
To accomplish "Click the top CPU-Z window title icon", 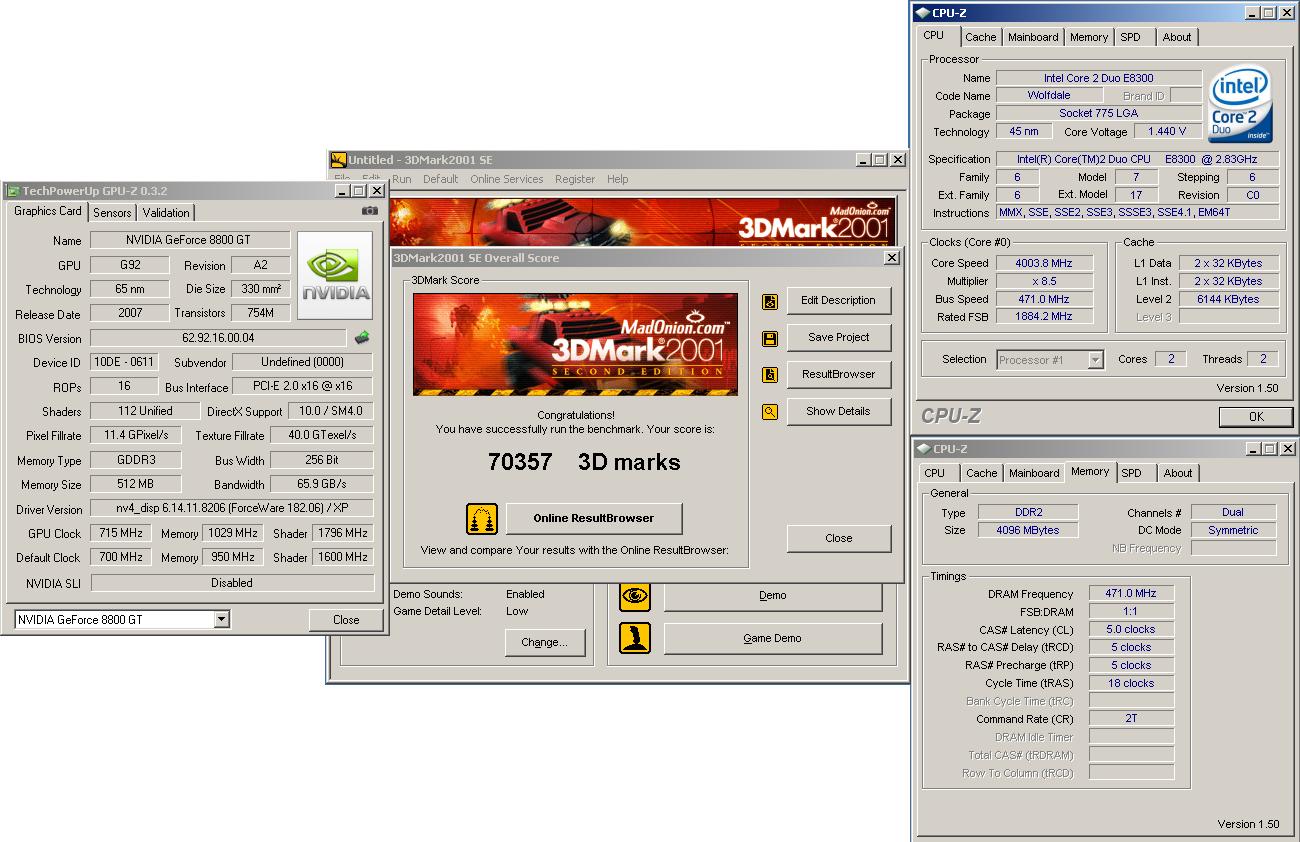I will click(x=922, y=13).
